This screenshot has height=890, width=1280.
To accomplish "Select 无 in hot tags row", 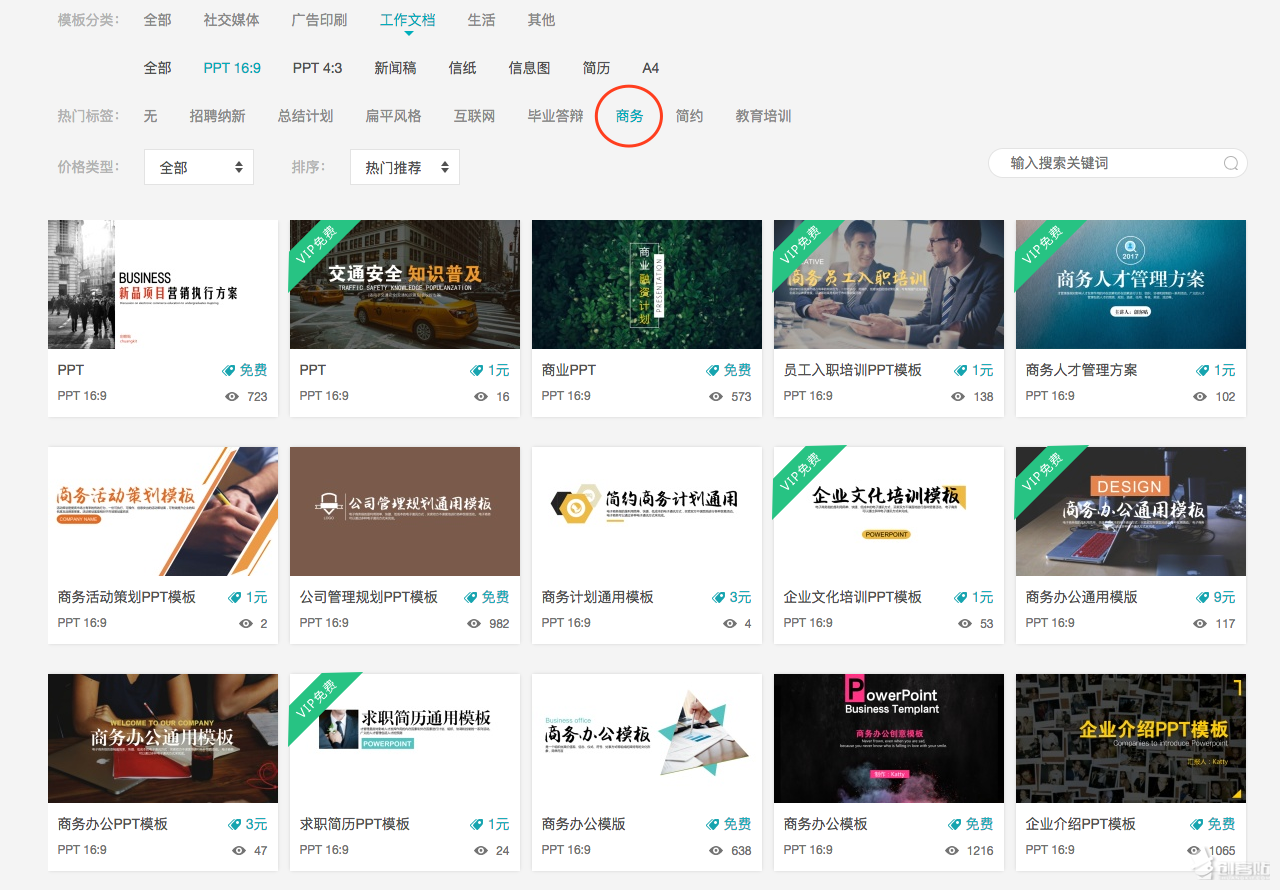I will [x=150, y=116].
